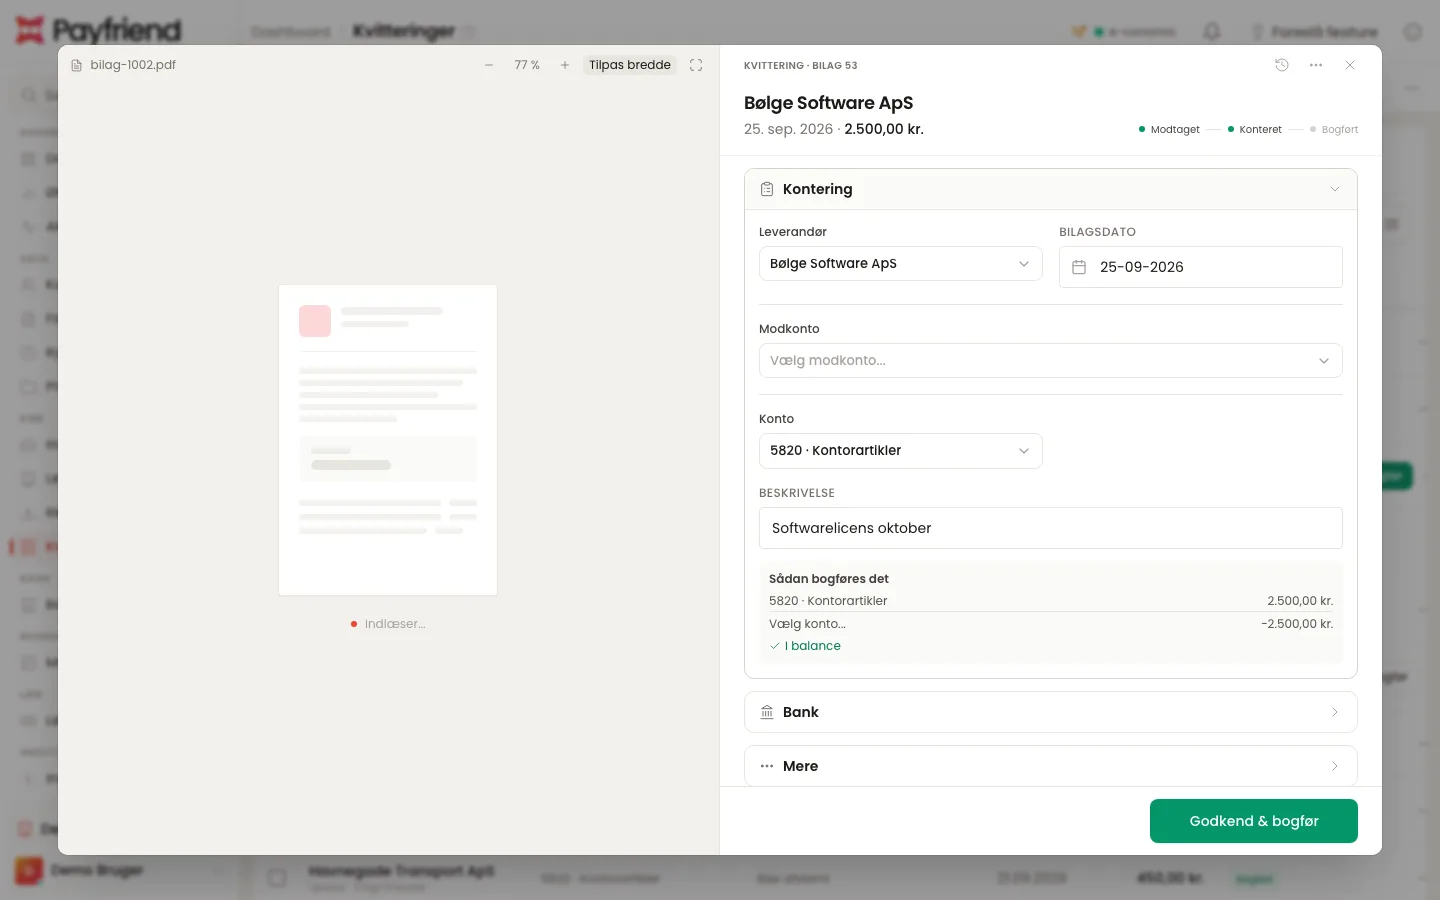The height and width of the screenshot is (900, 1440).
Task: Click the header amount 2.500,00 kr.
Action: click(x=884, y=129)
